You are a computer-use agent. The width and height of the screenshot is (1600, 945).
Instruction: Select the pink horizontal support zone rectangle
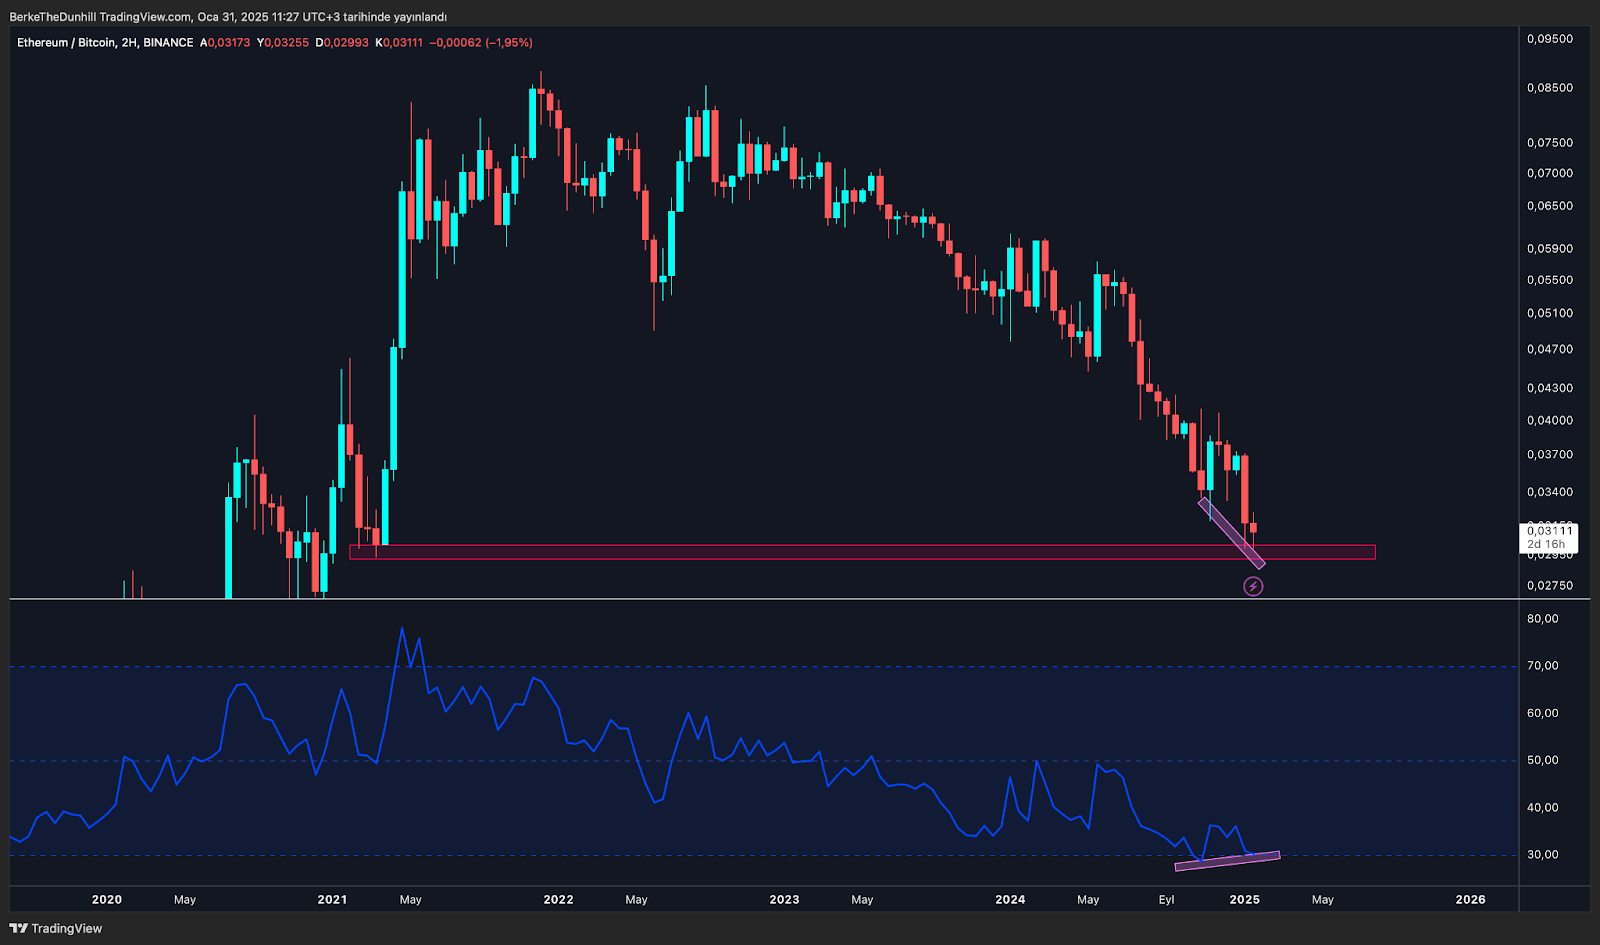862,552
